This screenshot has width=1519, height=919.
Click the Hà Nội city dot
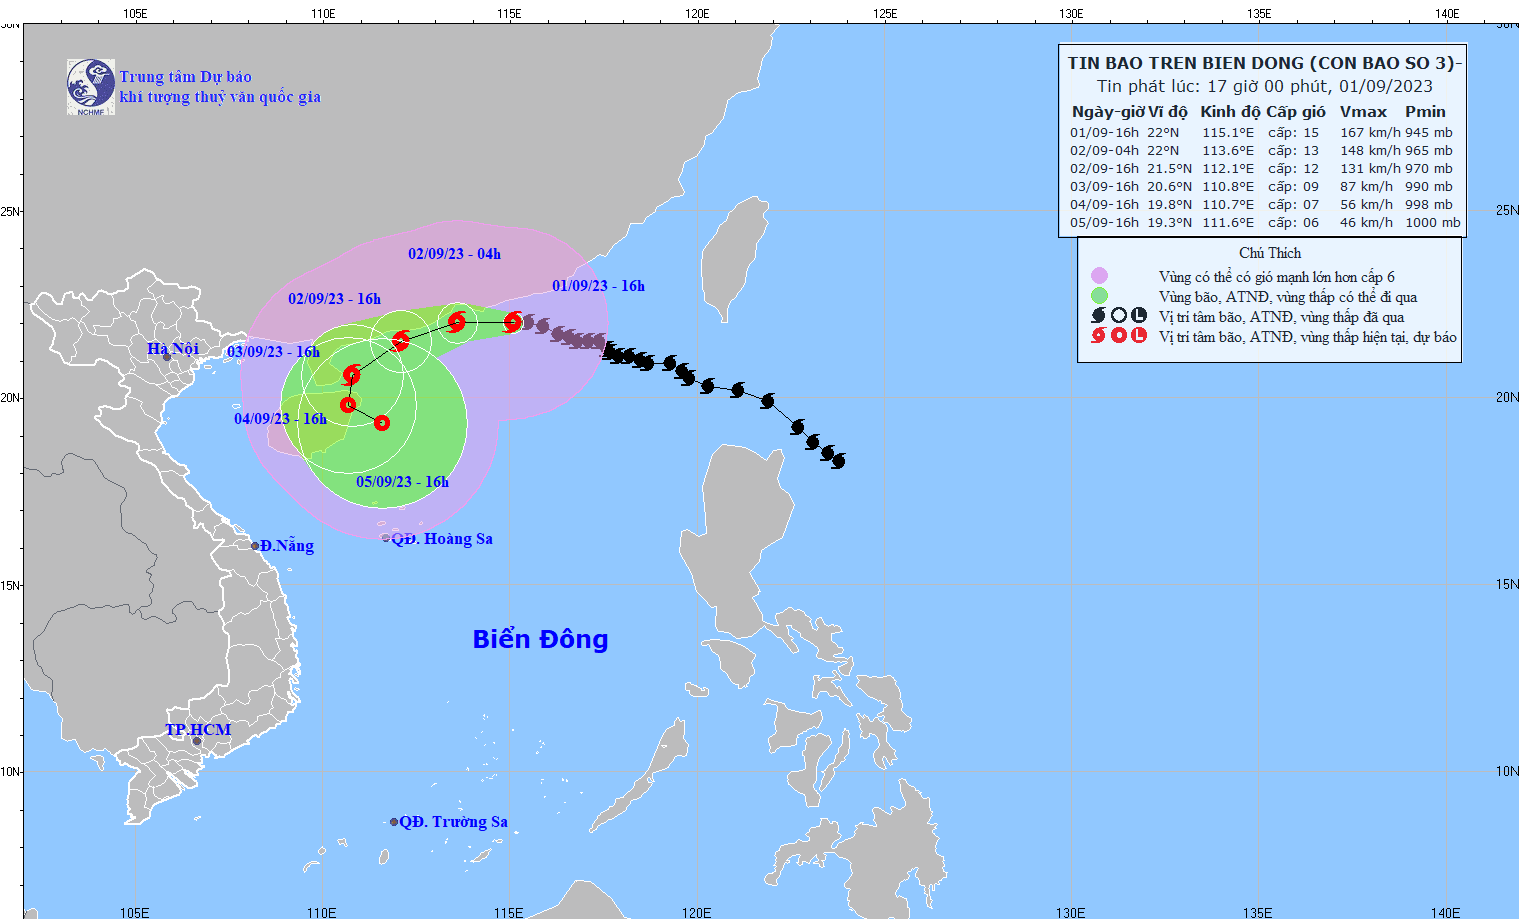[166, 355]
